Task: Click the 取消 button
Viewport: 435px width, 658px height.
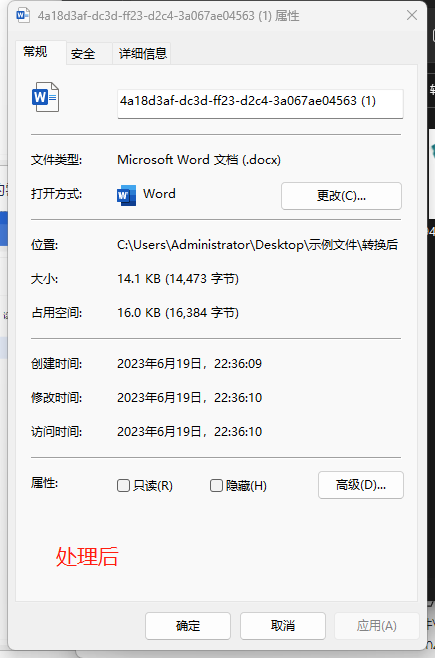Action: [x=283, y=626]
